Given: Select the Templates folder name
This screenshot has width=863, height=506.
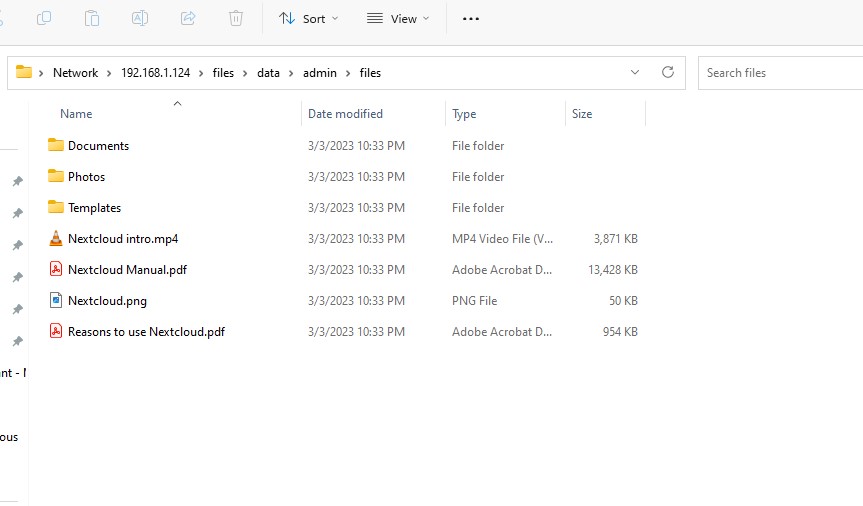Looking at the screenshot, I should coord(94,208).
